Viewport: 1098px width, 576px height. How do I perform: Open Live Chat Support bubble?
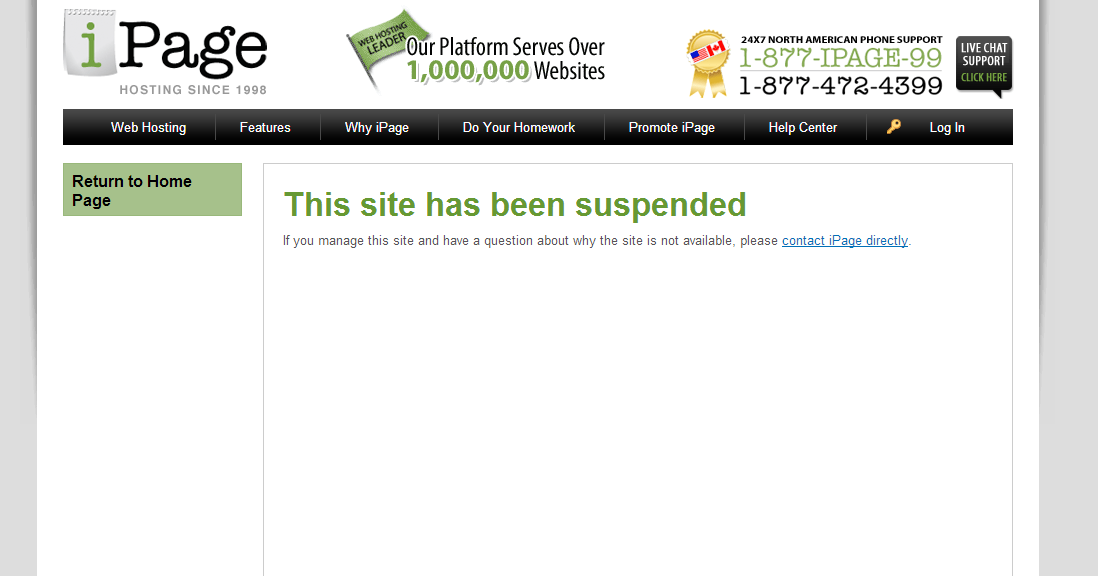(984, 66)
